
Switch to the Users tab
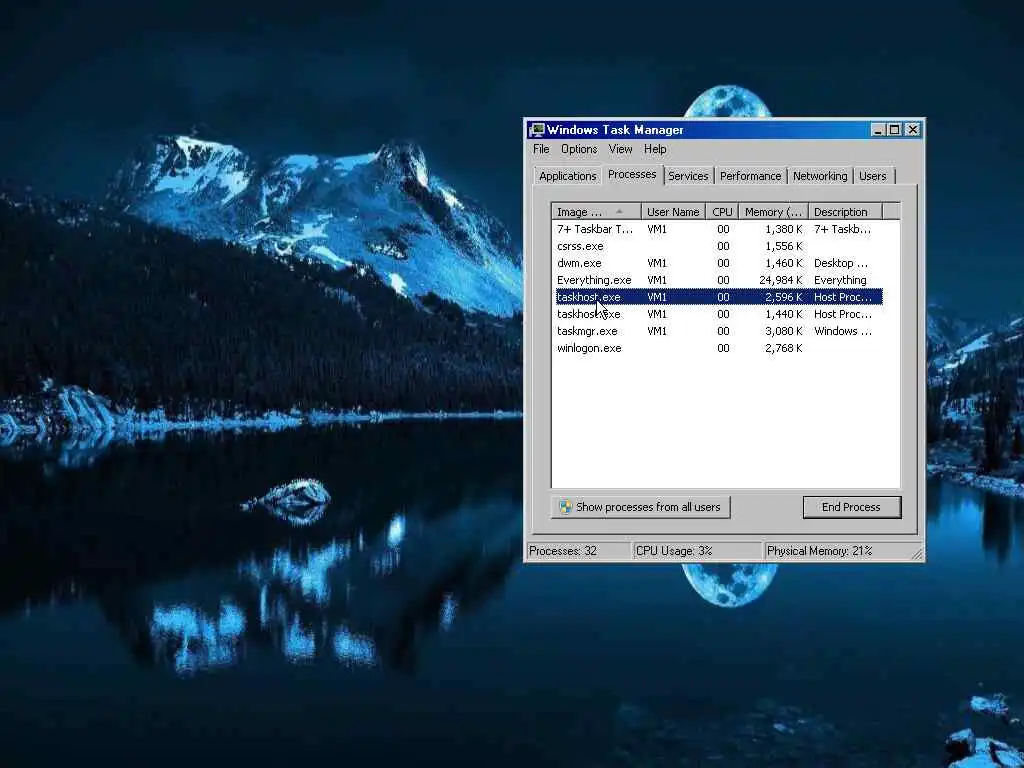coord(872,176)
